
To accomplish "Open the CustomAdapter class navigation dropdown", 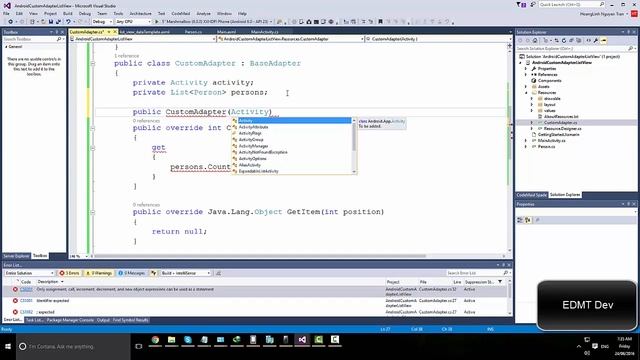I will [291, 39].
